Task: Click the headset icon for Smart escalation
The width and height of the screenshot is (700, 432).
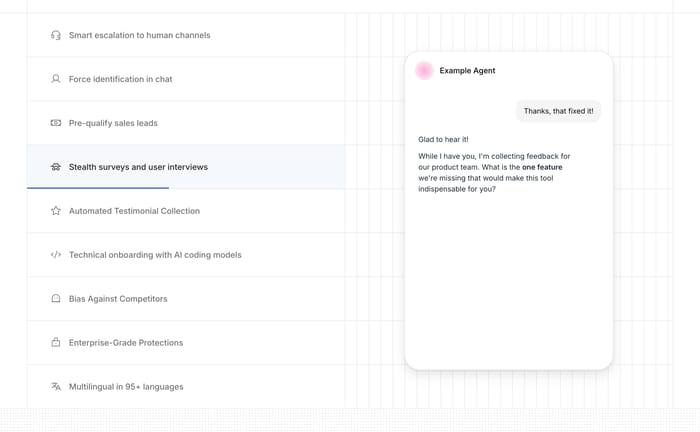Action: [56, 35]
